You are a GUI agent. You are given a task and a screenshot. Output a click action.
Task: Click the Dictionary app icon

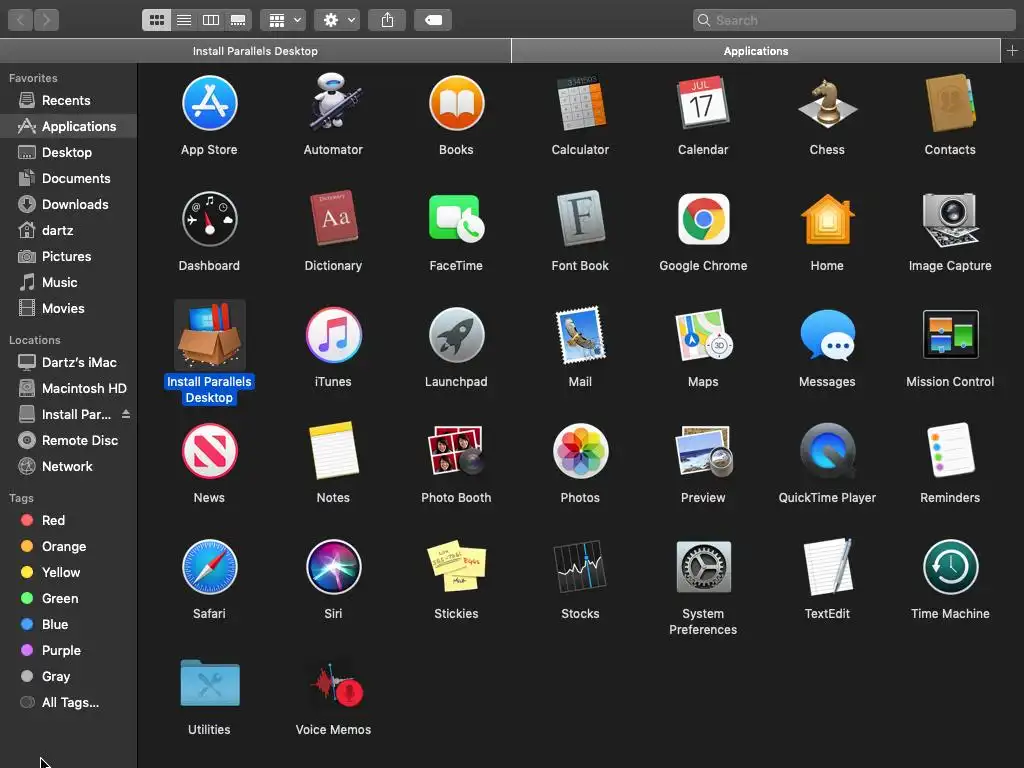click(334, 218)
